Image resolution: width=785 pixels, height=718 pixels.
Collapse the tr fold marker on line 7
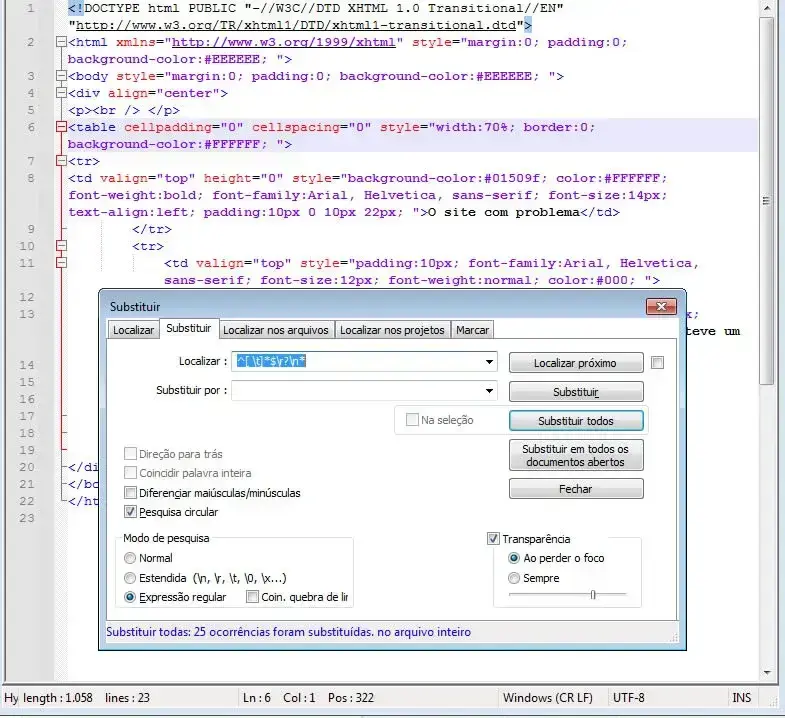point(61,161)
